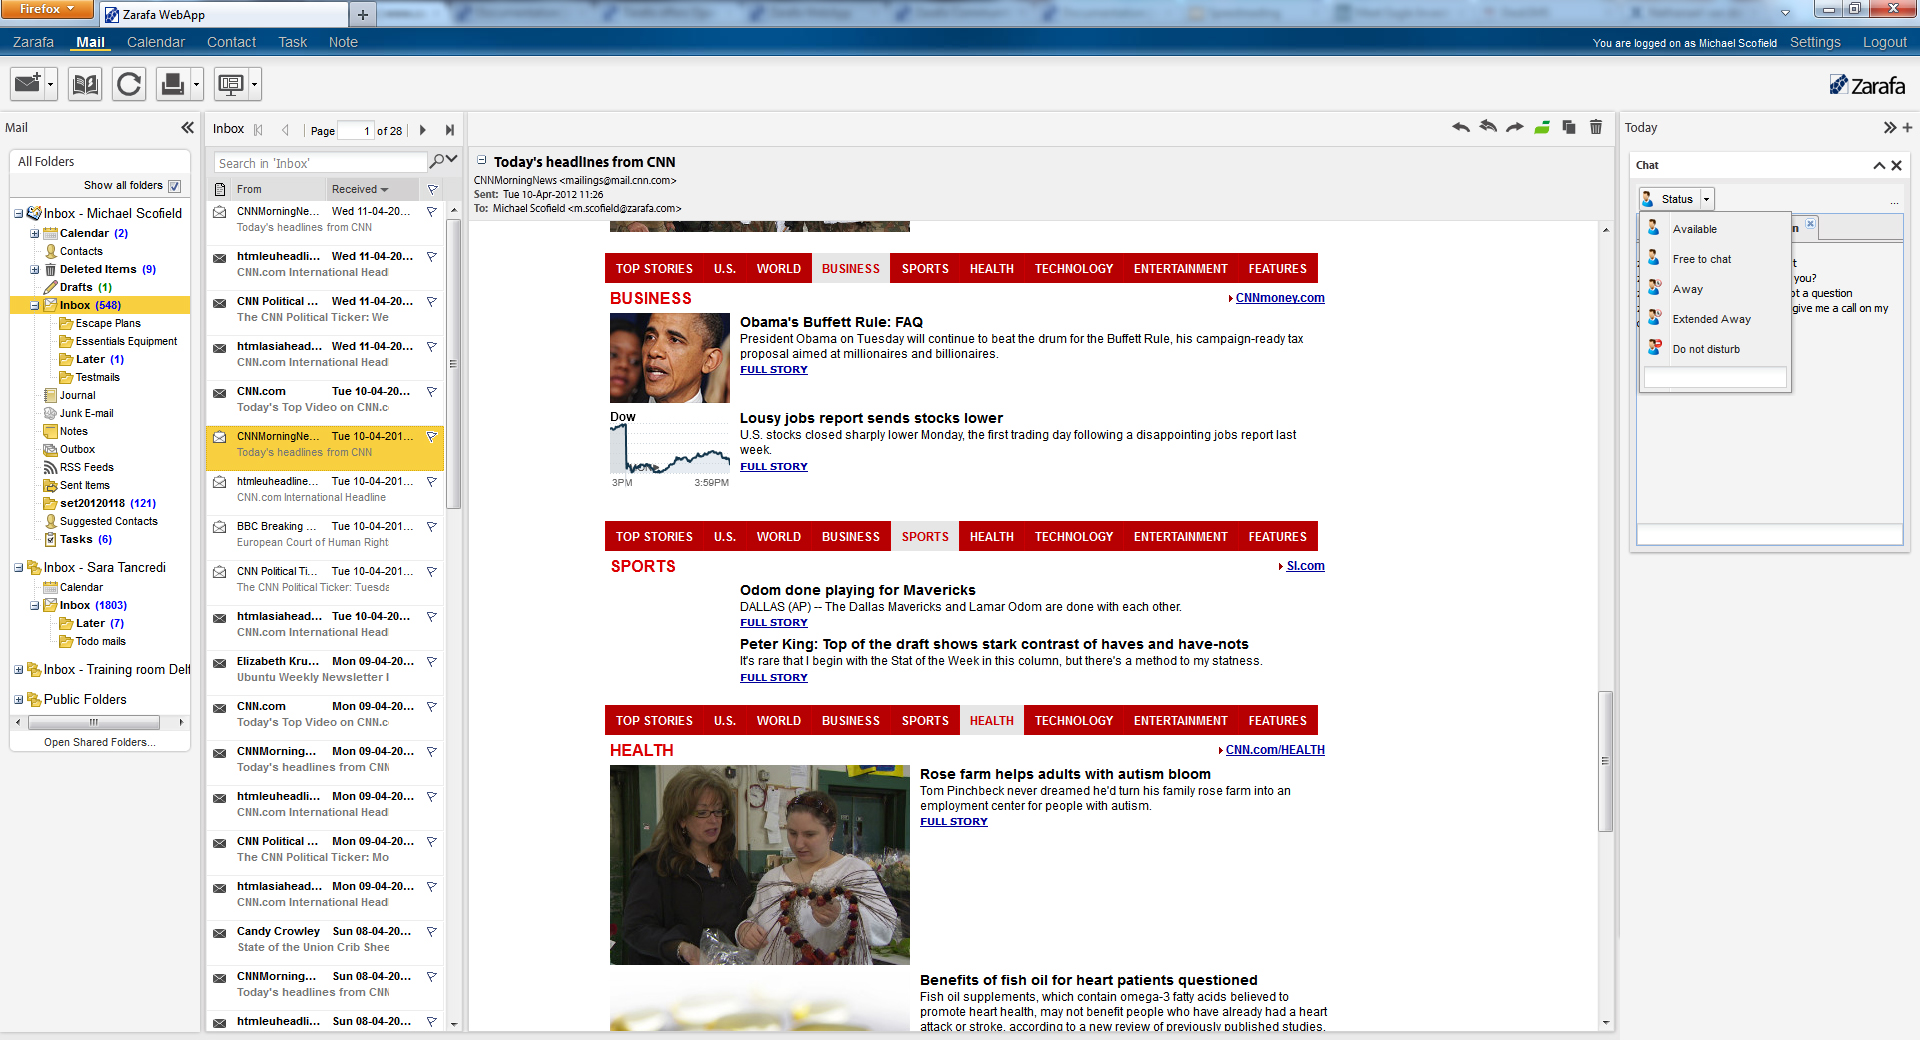This screenshot has height=1040, width=1920.
Task: Open the reading pane view options
Action: (x=231, y=84)
